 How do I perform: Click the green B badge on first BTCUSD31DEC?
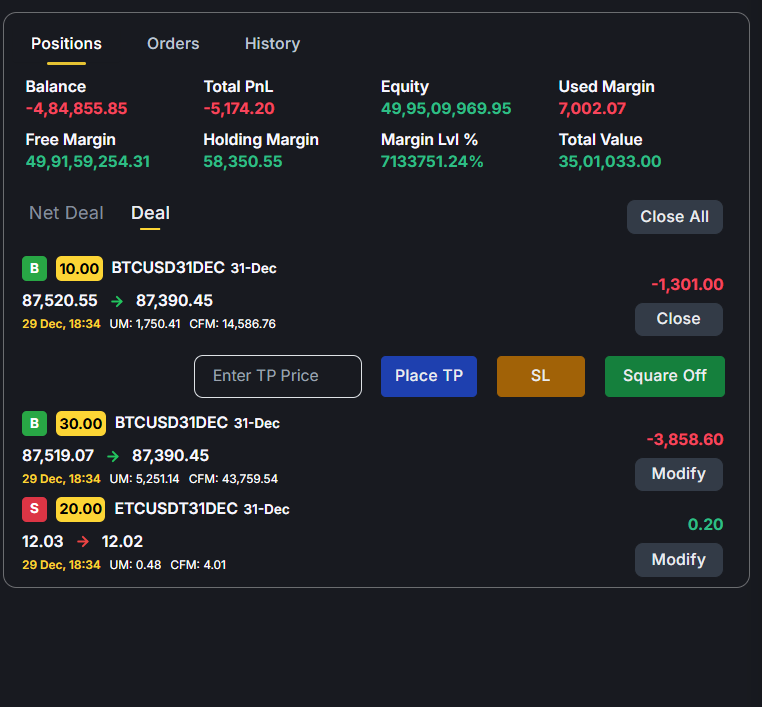[x=34, y=268]
